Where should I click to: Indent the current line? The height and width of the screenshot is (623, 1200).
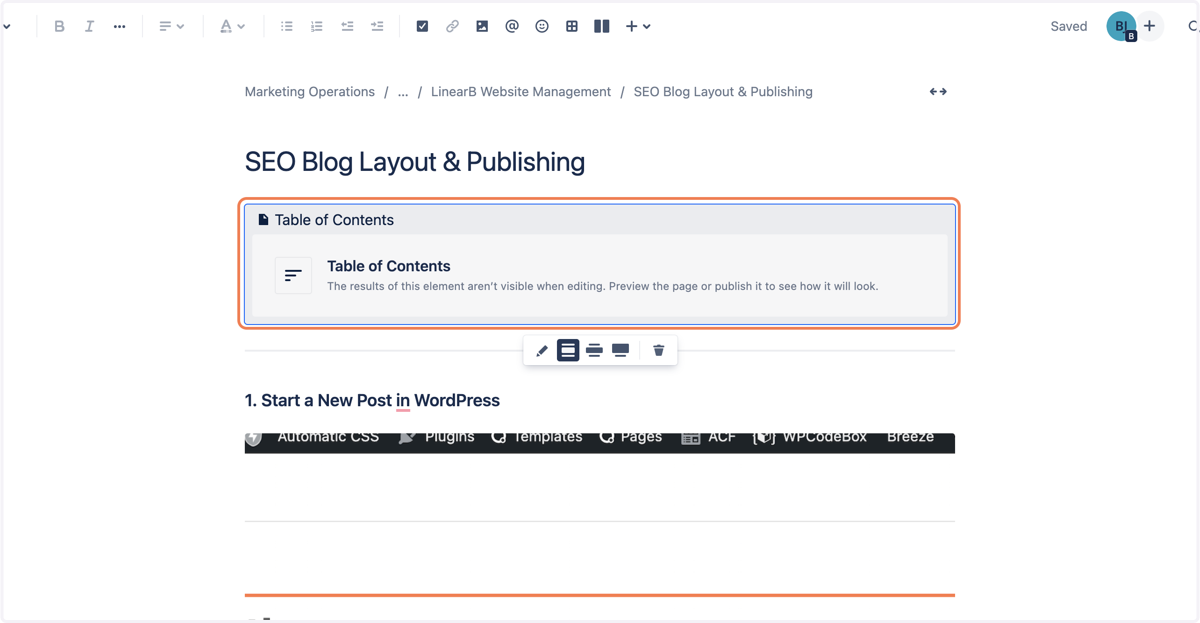click(x=377, y=26)
